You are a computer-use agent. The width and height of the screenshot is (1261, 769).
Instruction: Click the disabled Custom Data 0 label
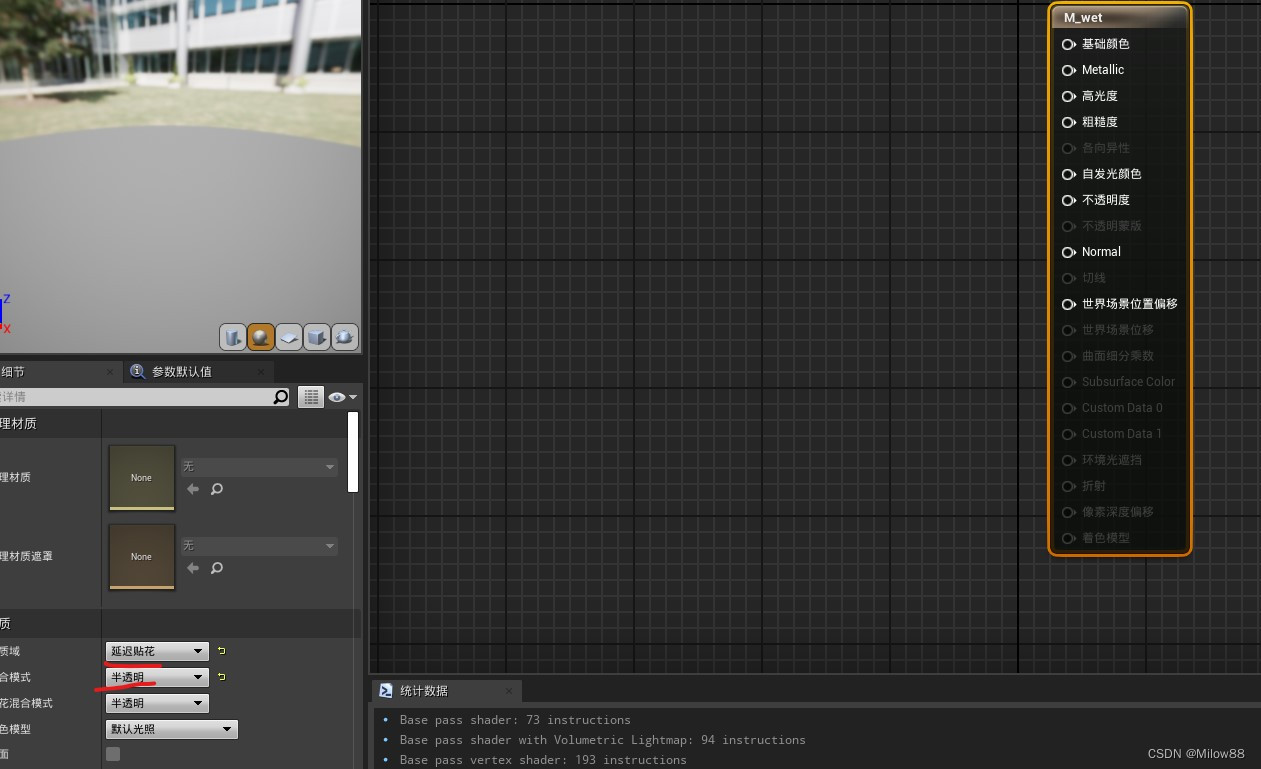(1122, 408)
